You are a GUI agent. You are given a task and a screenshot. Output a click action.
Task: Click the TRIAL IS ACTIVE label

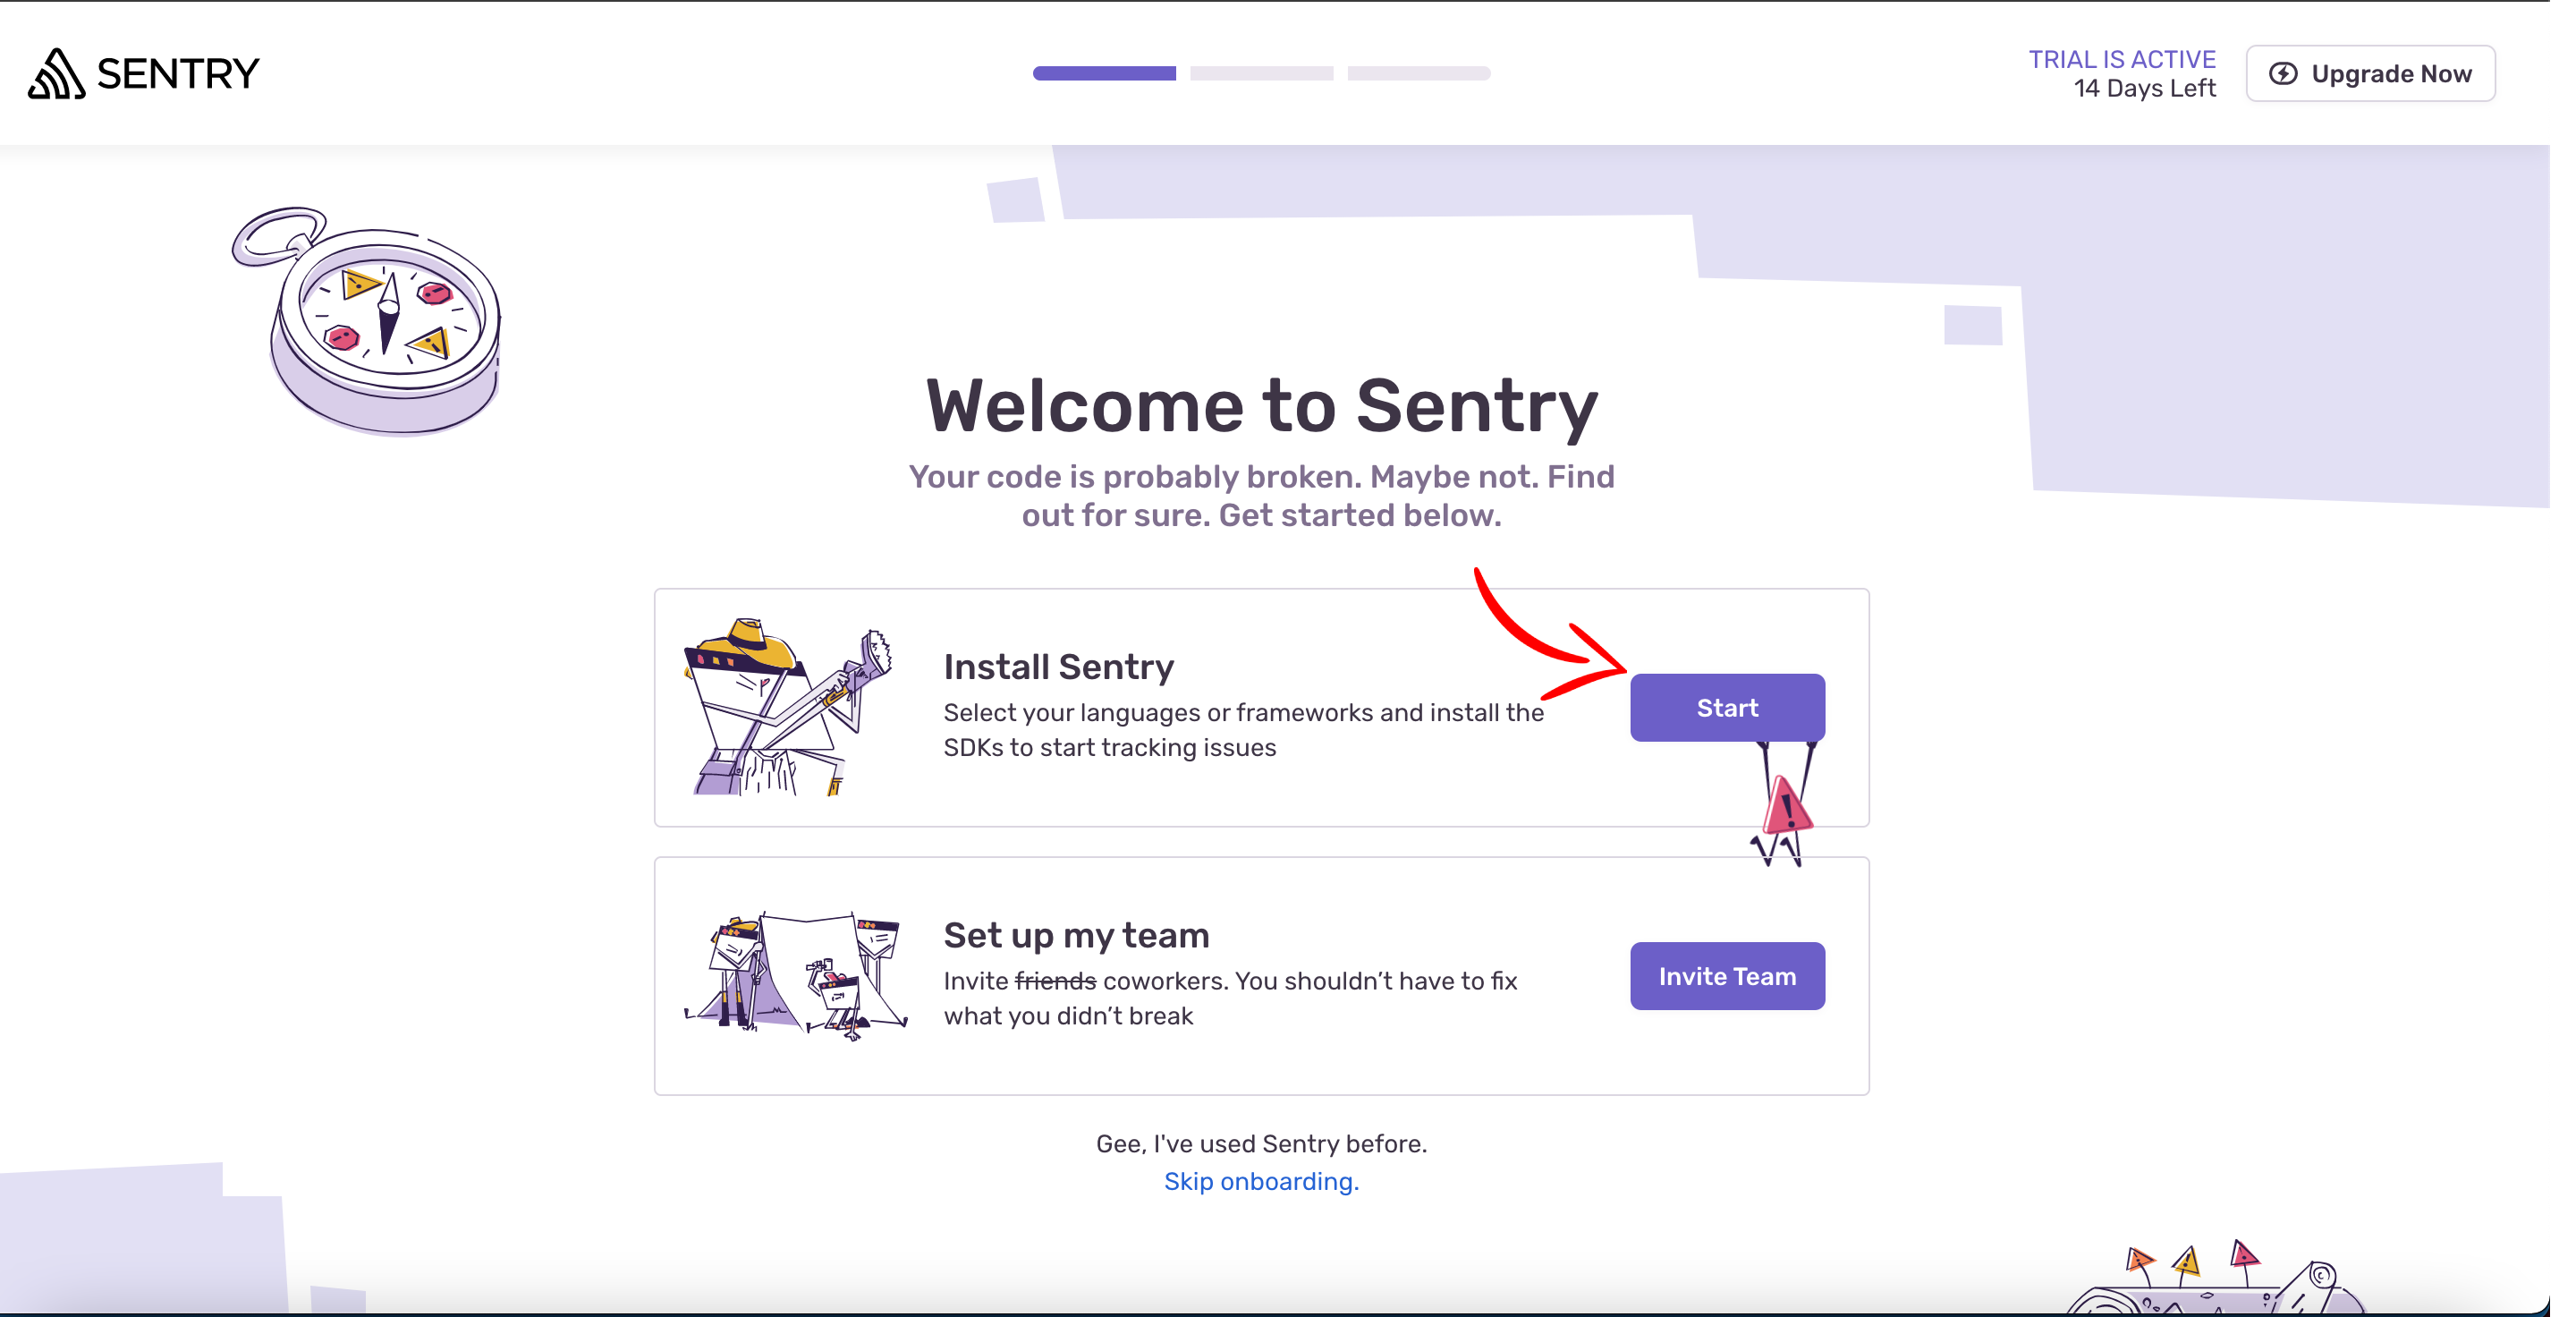2122,59
